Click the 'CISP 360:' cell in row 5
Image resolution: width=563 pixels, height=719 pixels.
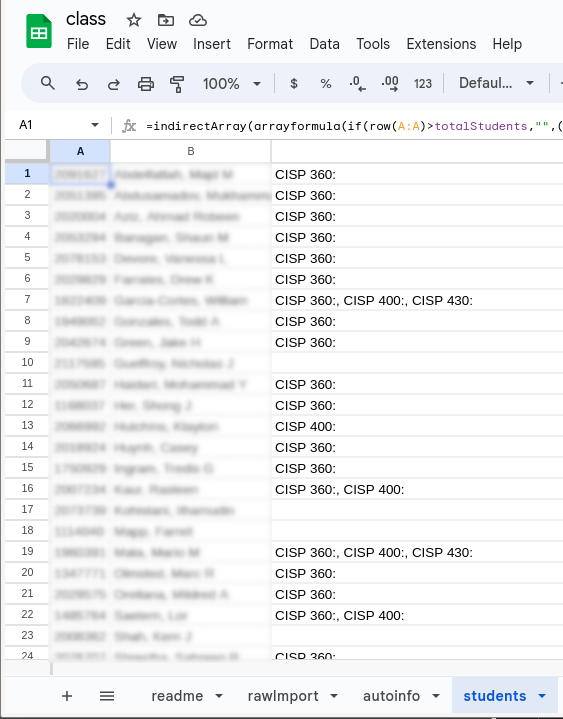(x=417, y=258)
